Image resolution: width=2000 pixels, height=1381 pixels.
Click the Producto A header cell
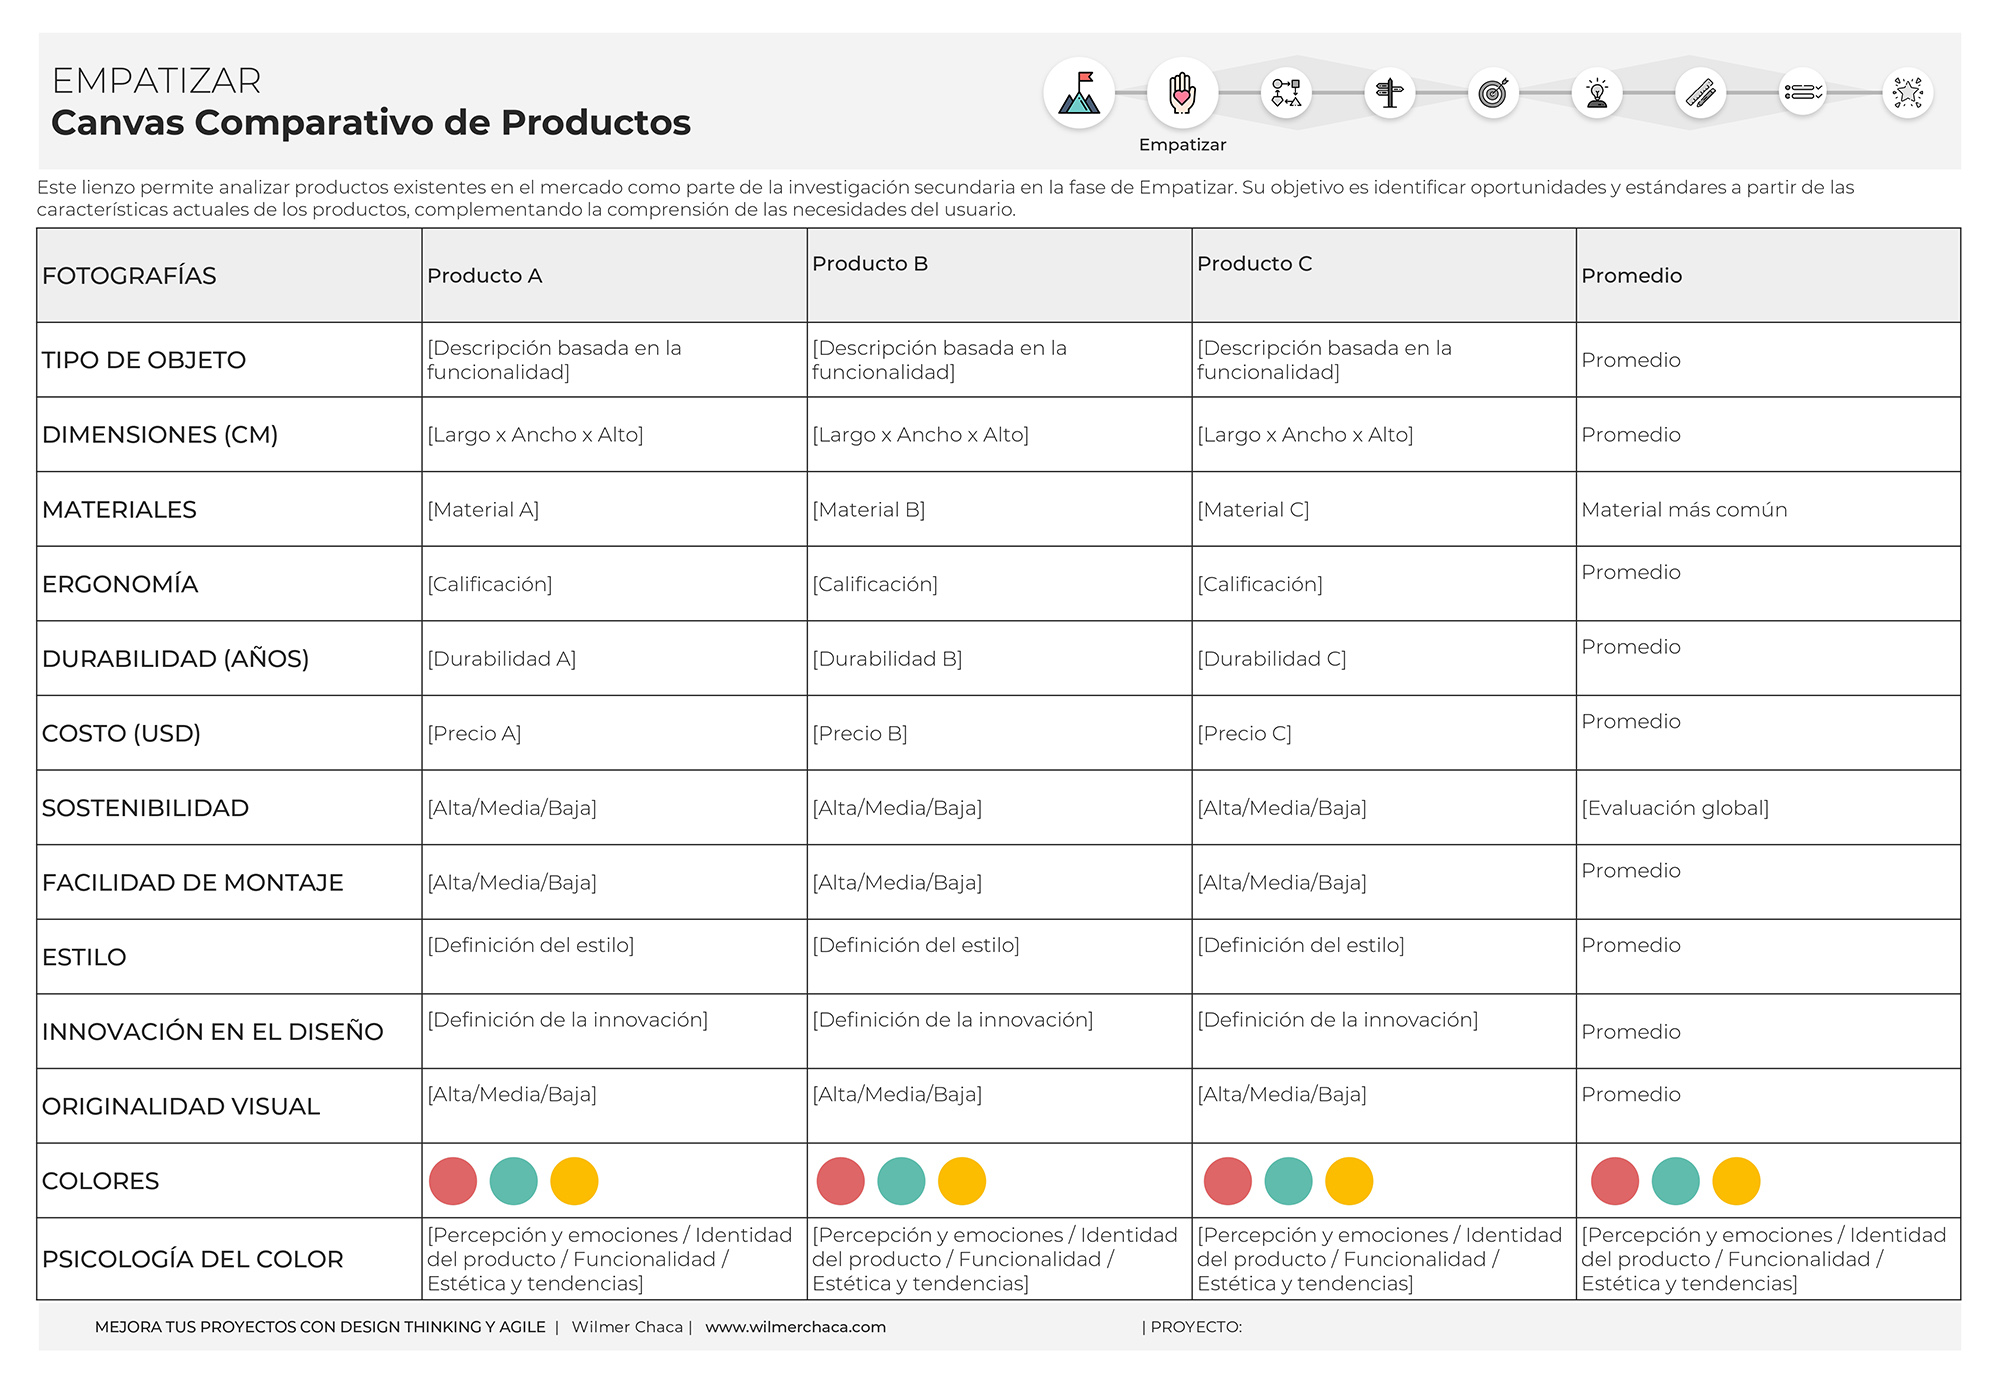click(485, 276)
